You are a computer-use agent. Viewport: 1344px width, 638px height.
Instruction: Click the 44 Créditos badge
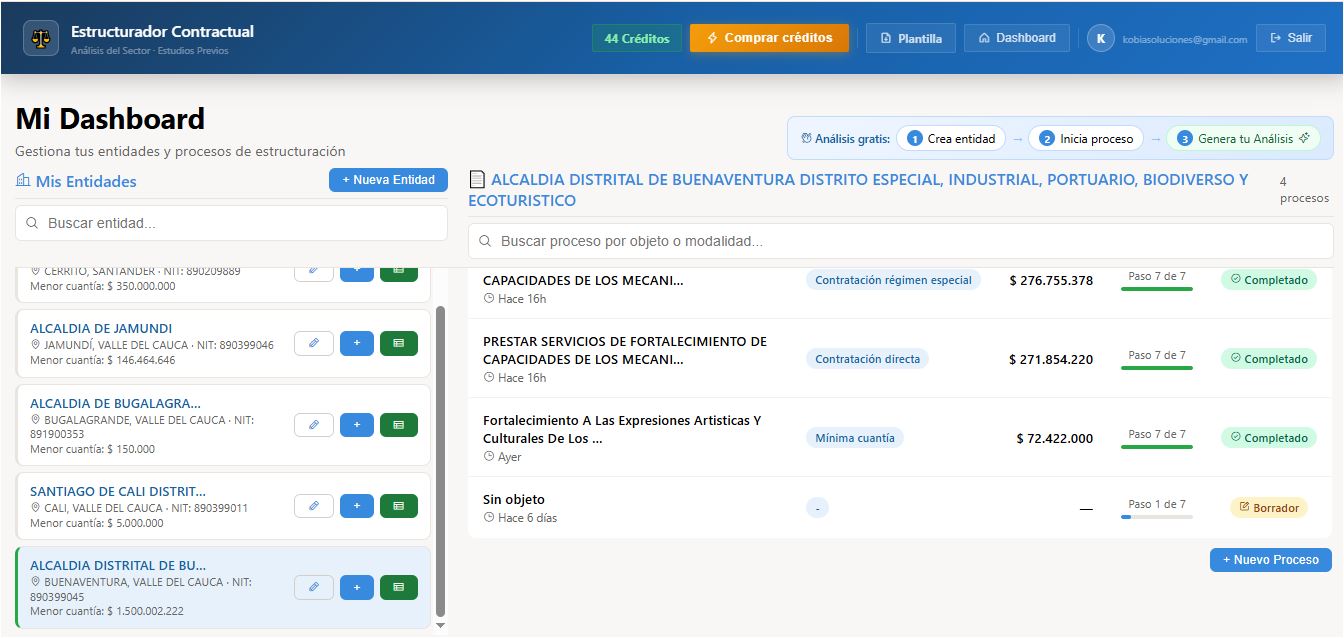point(637,38)
